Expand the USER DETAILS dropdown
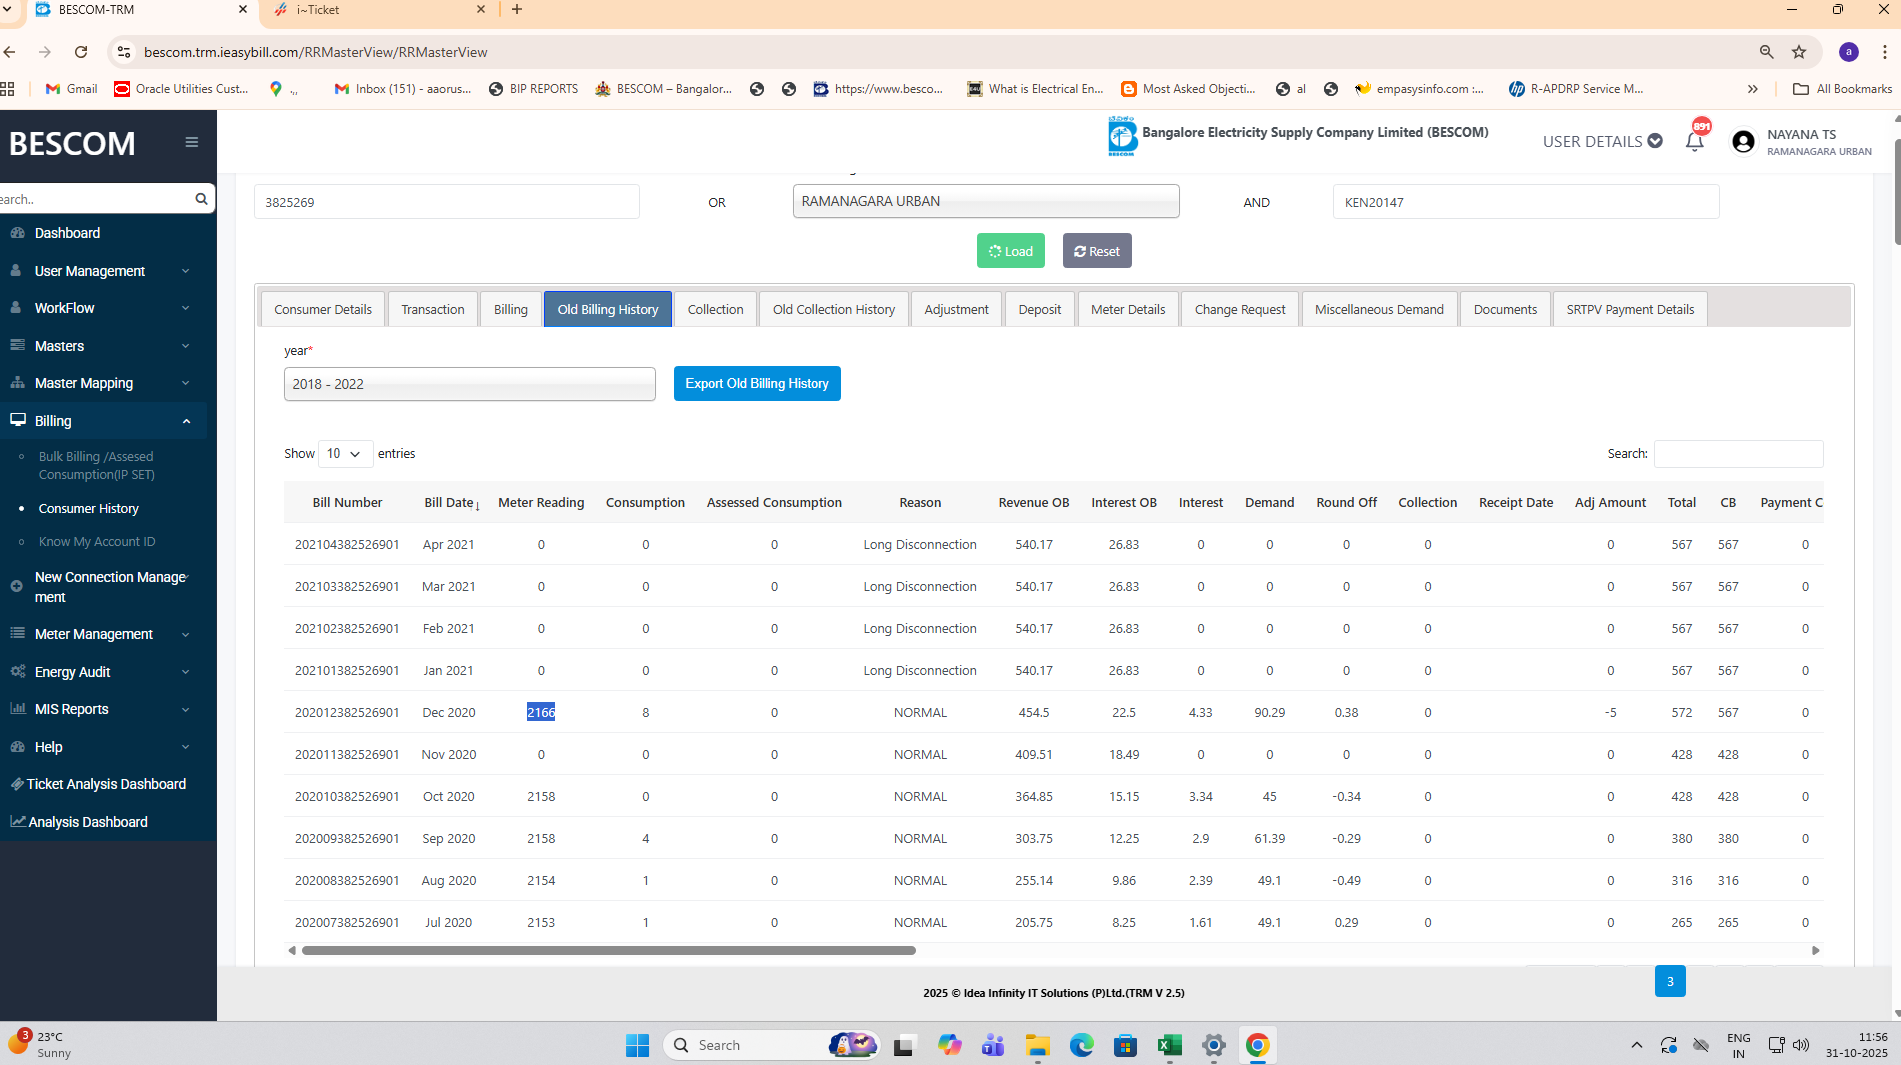The width and height of the screenshot is (1901, 1065). [1602, 141]
